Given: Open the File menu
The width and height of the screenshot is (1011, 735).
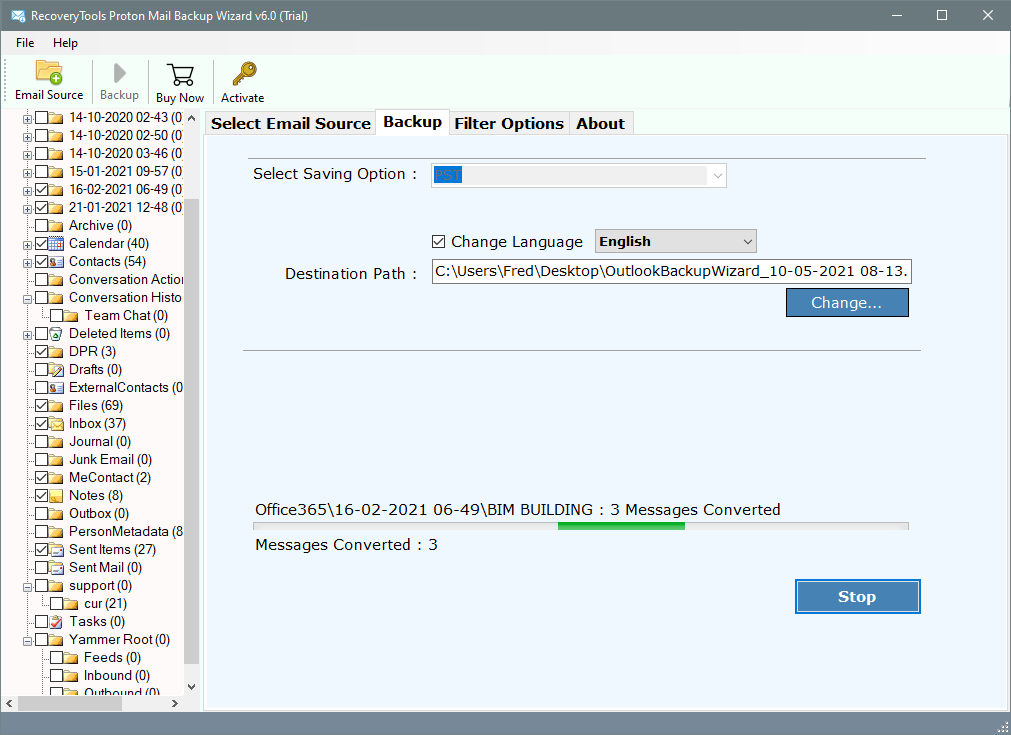Looking at the screenshot, I should point(25,43).
